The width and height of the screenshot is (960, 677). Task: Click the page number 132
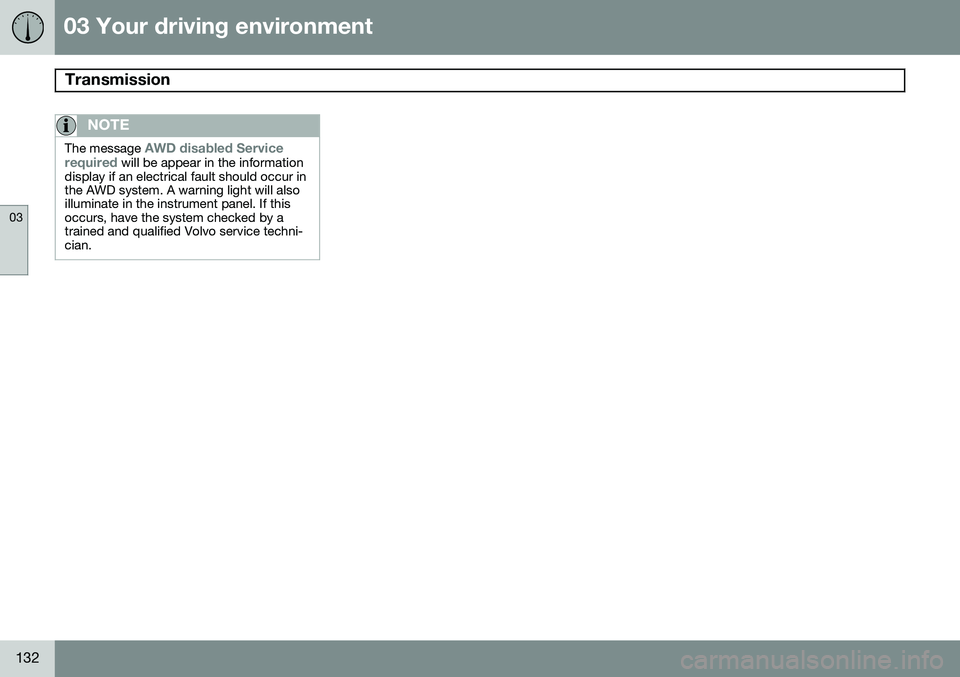(28, 658)
